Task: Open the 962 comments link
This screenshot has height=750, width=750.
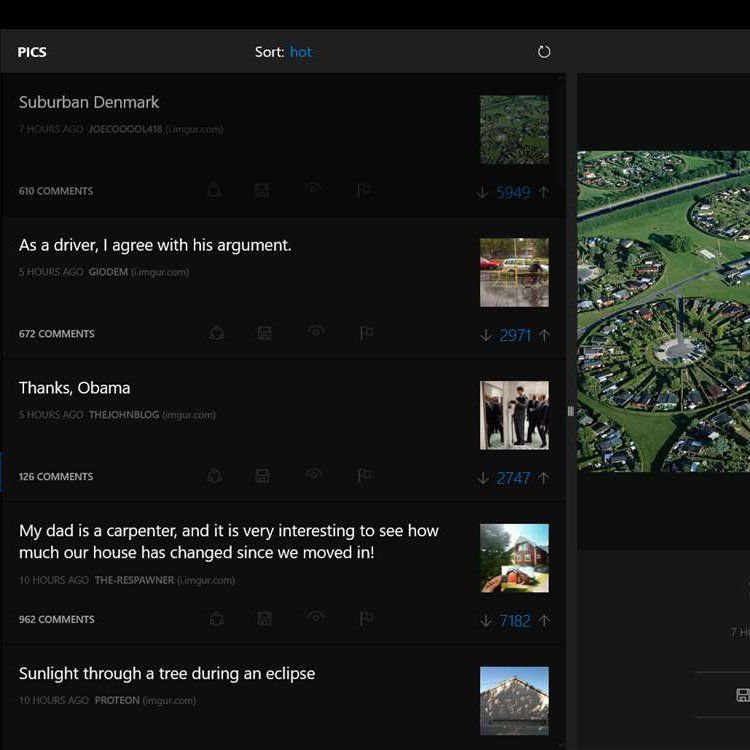Action: tap(57, 620)
